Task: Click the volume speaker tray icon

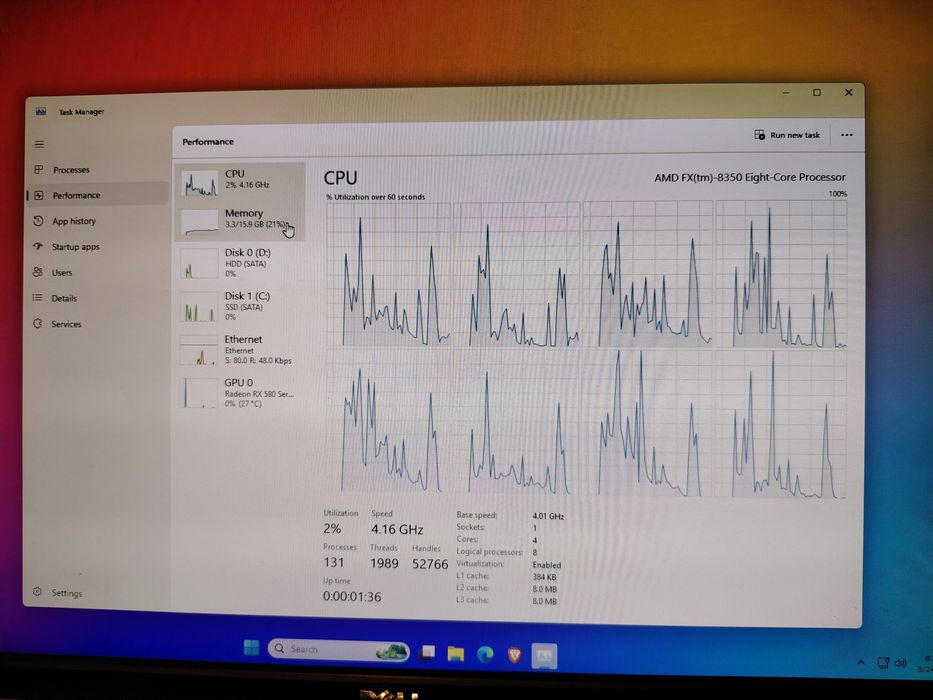Action: coord(900,663)
